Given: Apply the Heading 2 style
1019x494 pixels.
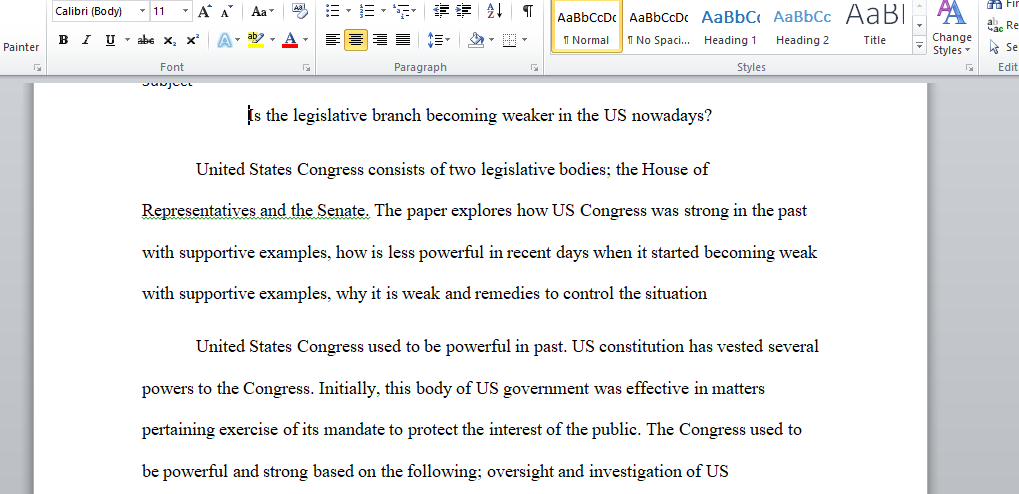Looking at the screenshot, I should coord(803,27).
